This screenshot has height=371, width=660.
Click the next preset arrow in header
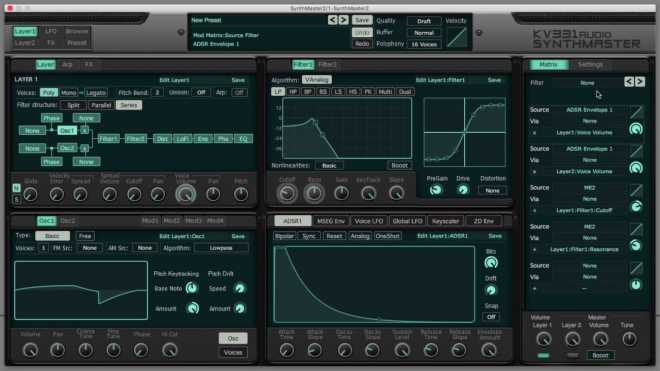click(343, 20)
